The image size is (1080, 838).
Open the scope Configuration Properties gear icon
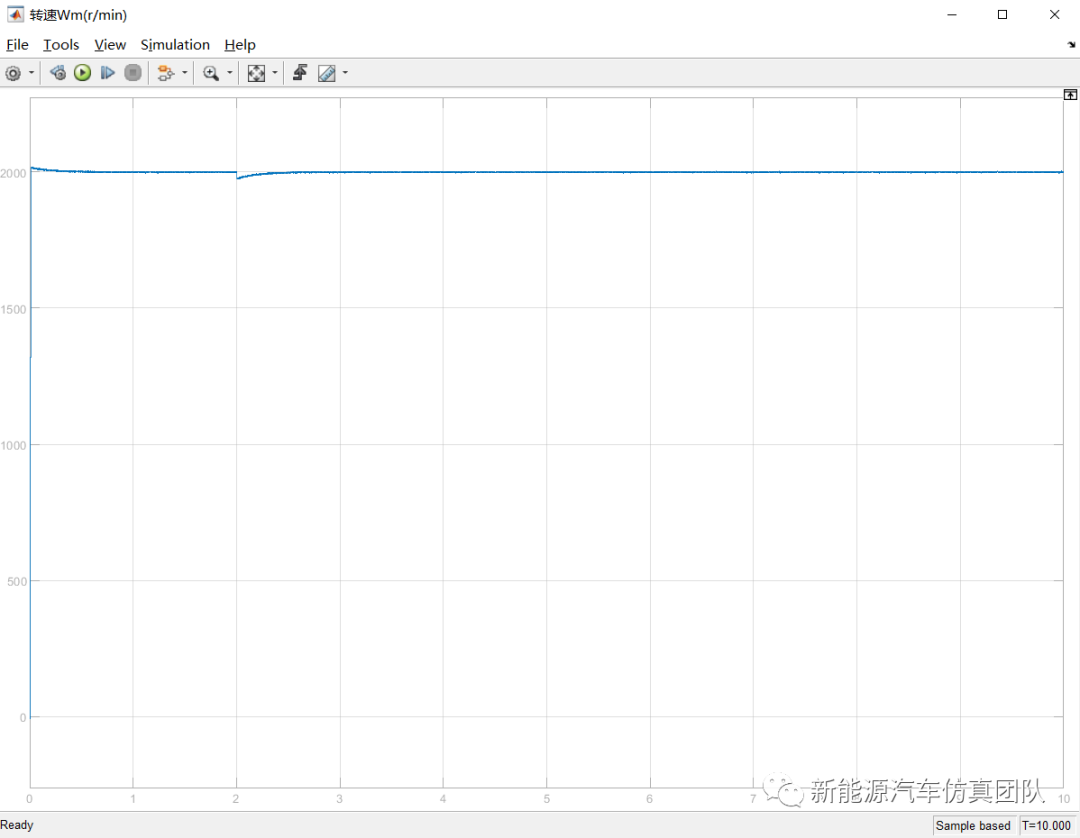click(x=13, y=73)
